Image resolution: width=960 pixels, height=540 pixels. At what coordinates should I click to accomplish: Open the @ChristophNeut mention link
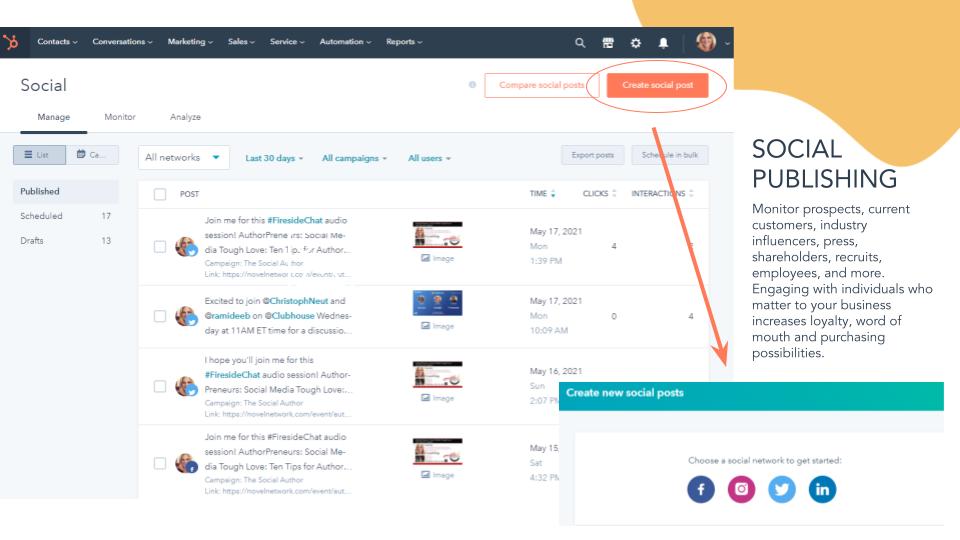coord(295,301)
